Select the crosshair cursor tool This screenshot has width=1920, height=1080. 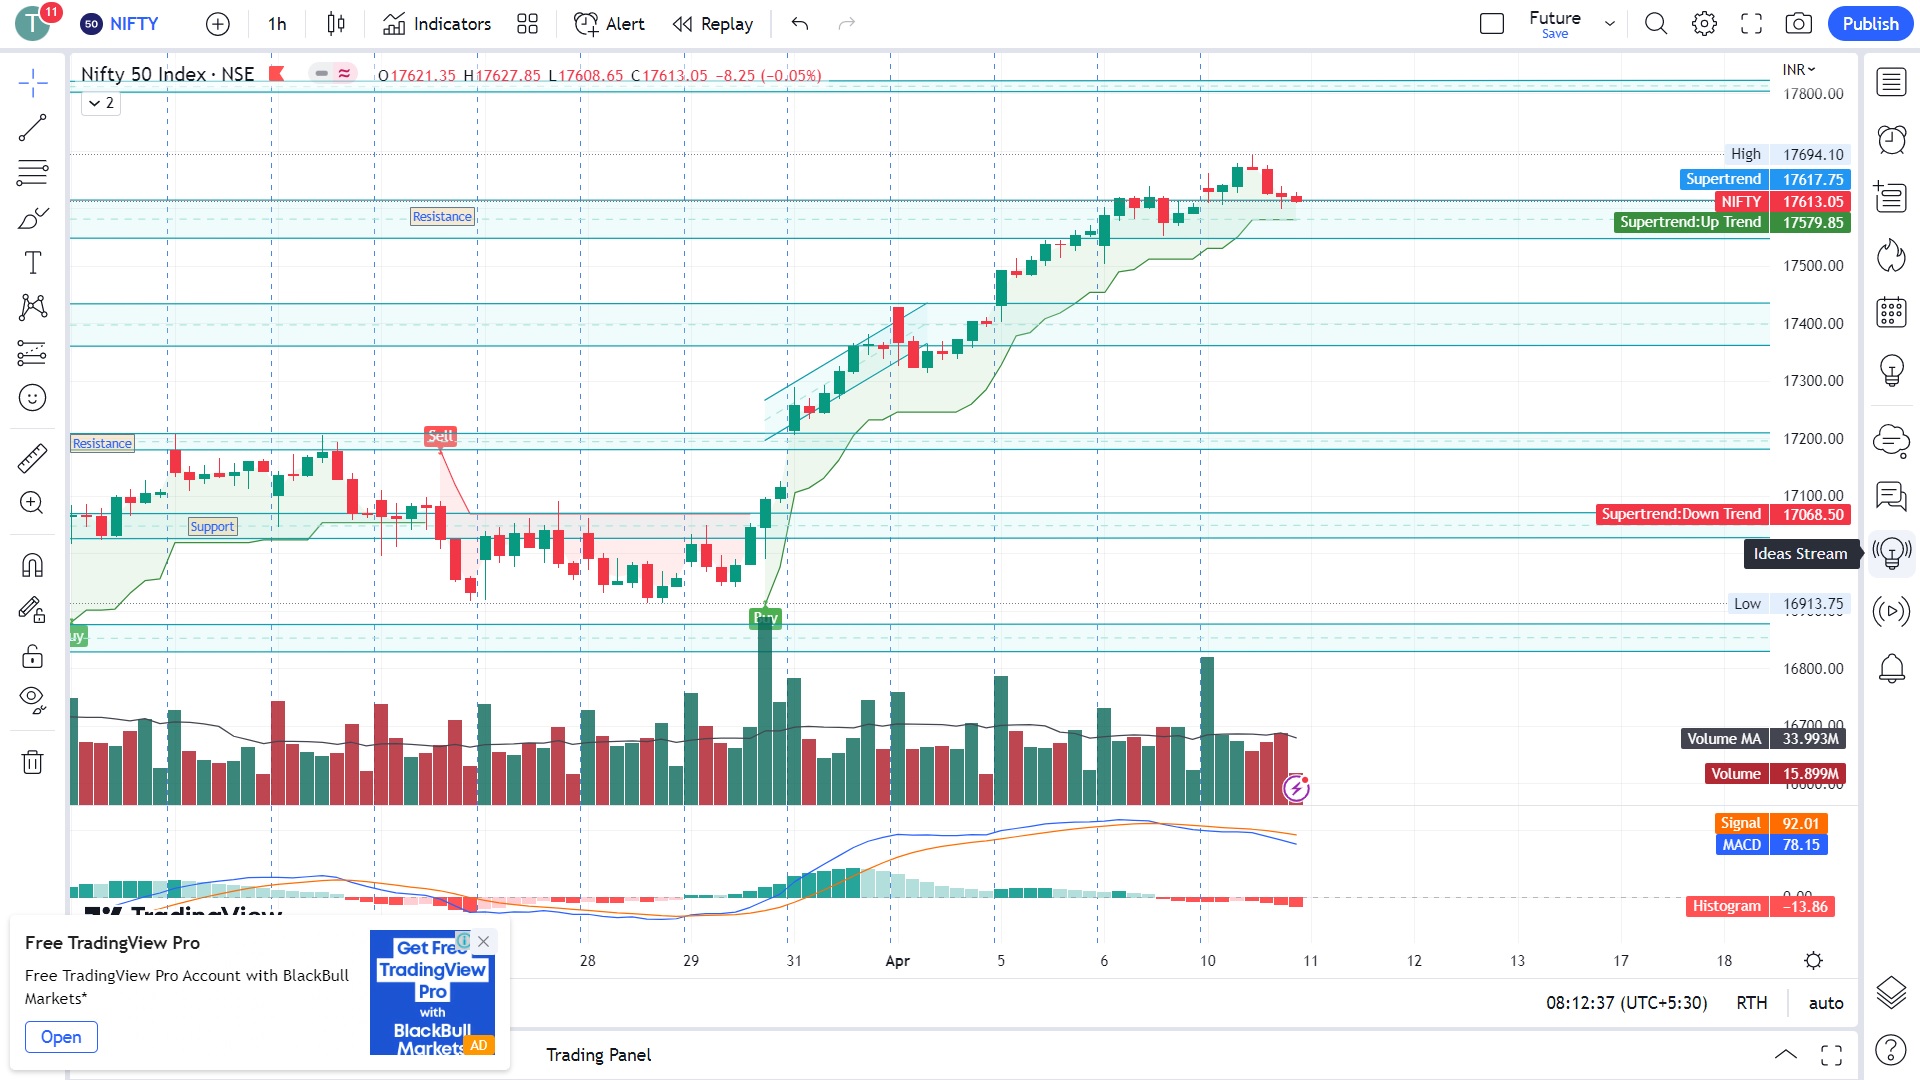click(33, 83)
